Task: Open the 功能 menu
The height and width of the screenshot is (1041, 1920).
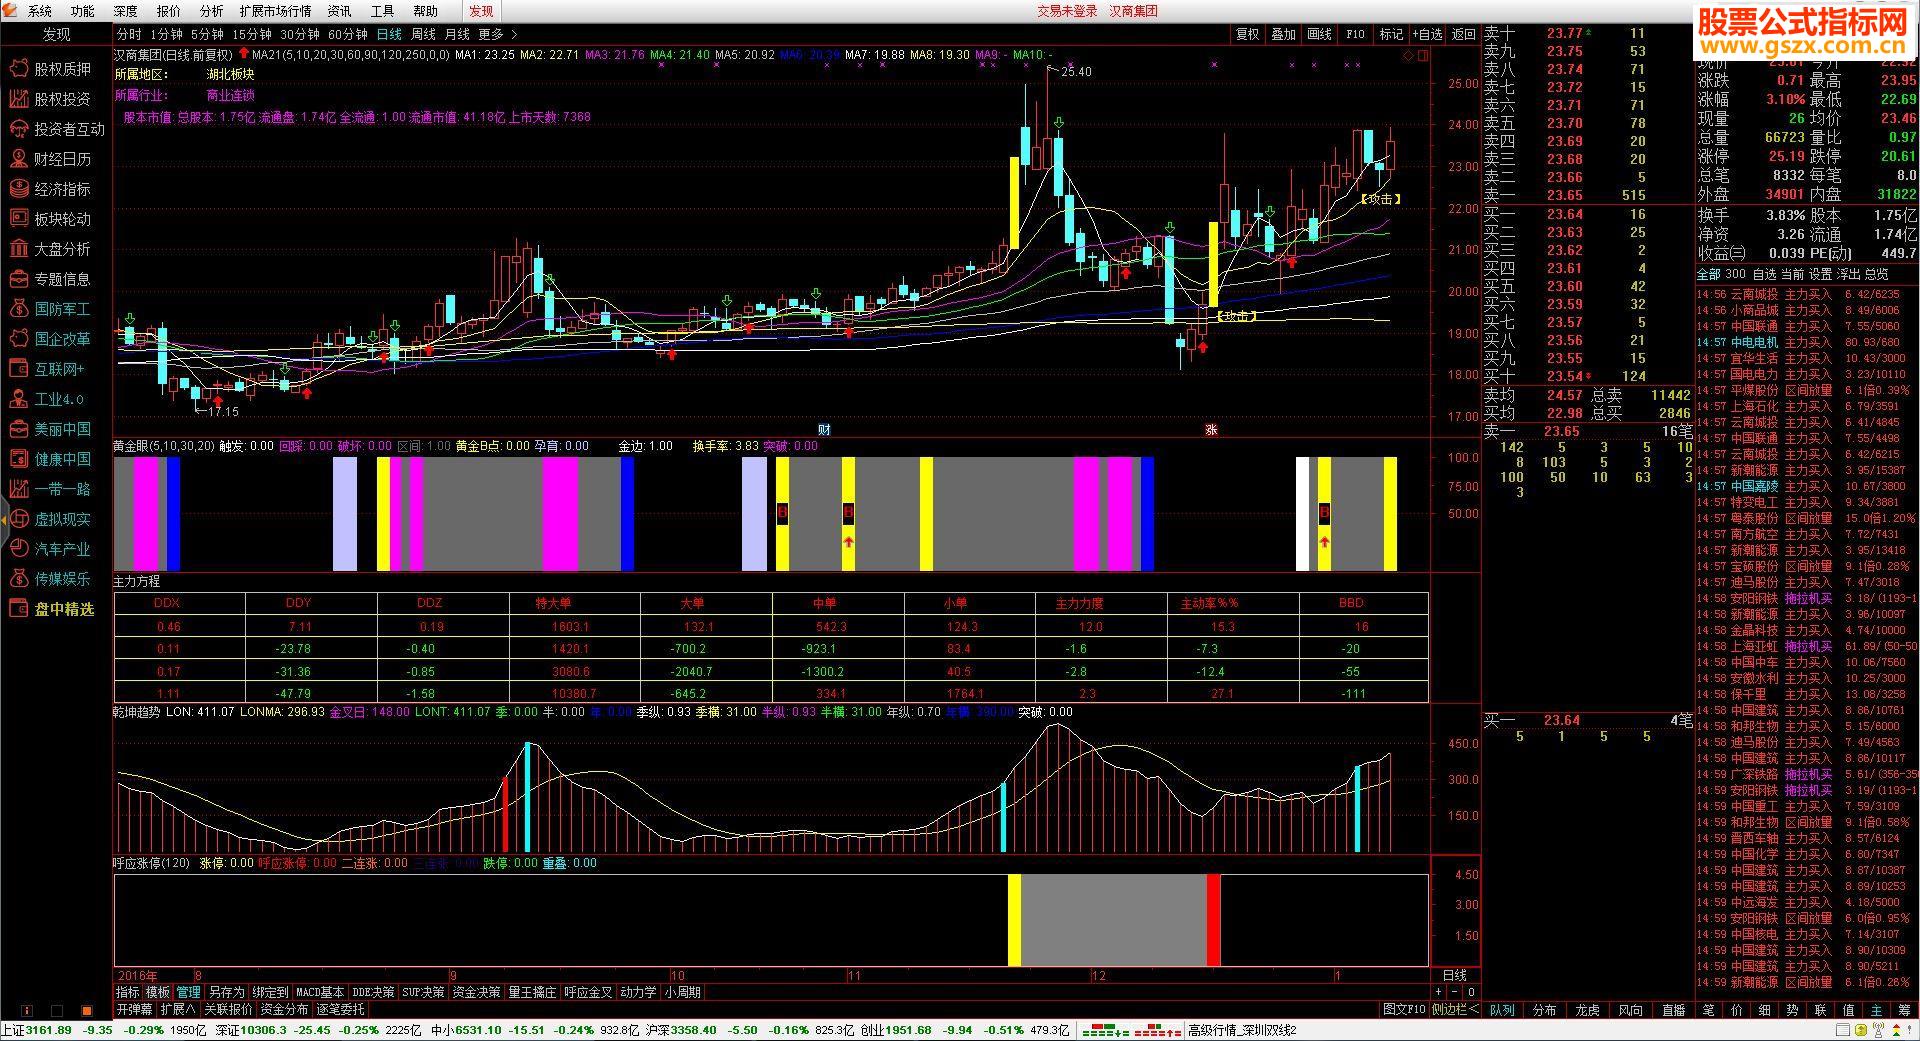Action: (x=83, y=11)
